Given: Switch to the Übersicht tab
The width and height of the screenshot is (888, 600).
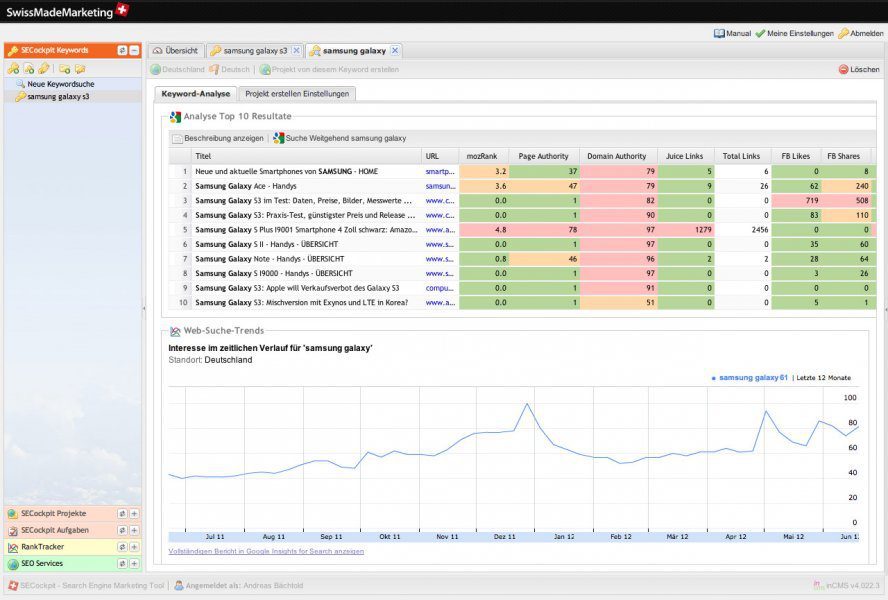Looking at the screenshot, I should (x=176, y=50).
